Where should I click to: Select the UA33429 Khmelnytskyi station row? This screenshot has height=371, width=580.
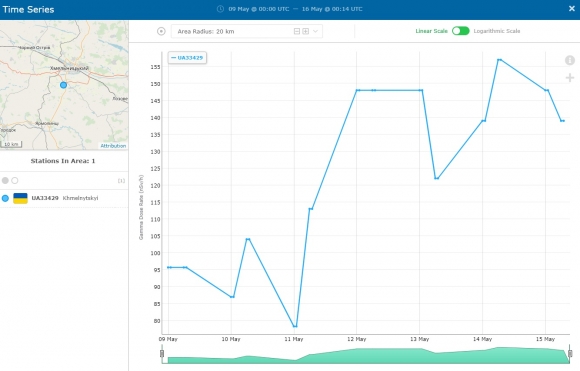point(64,198)
